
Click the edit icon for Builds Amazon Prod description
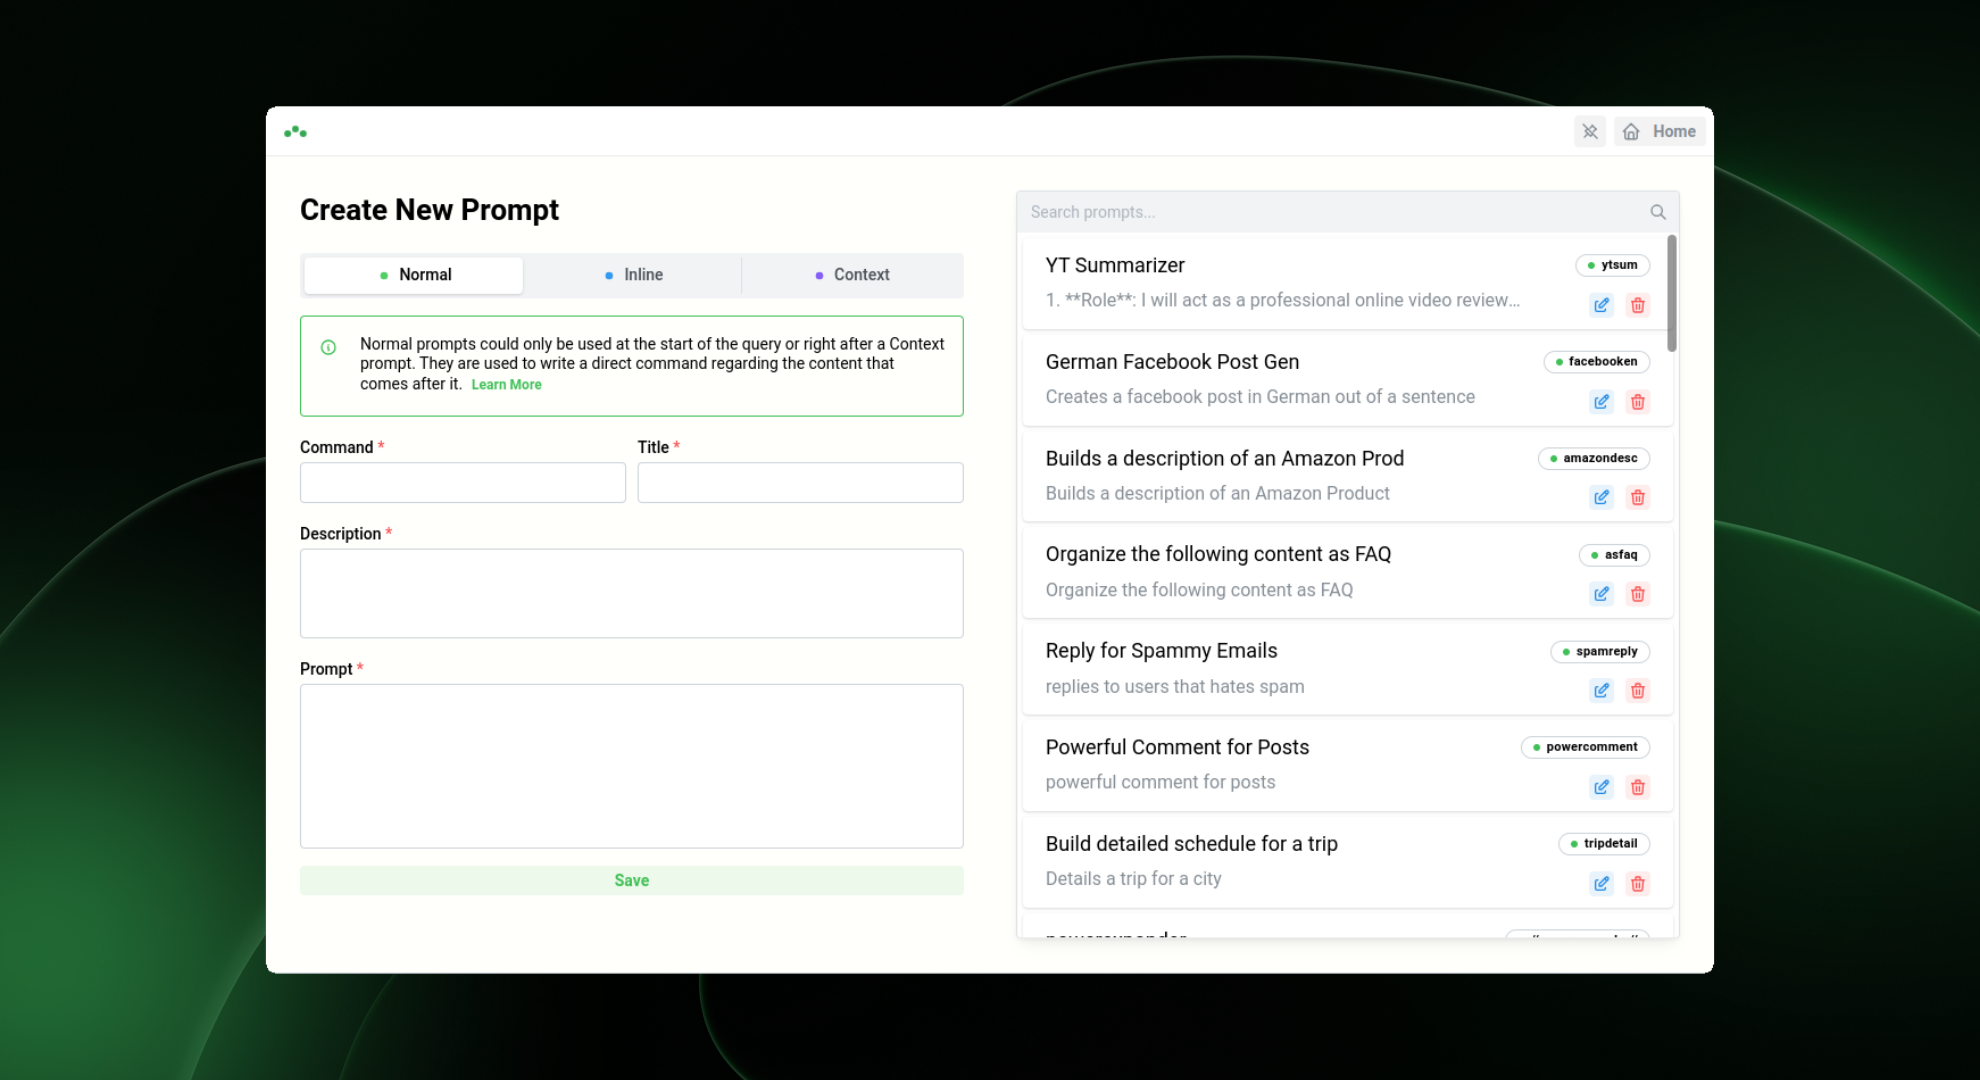1602,497
